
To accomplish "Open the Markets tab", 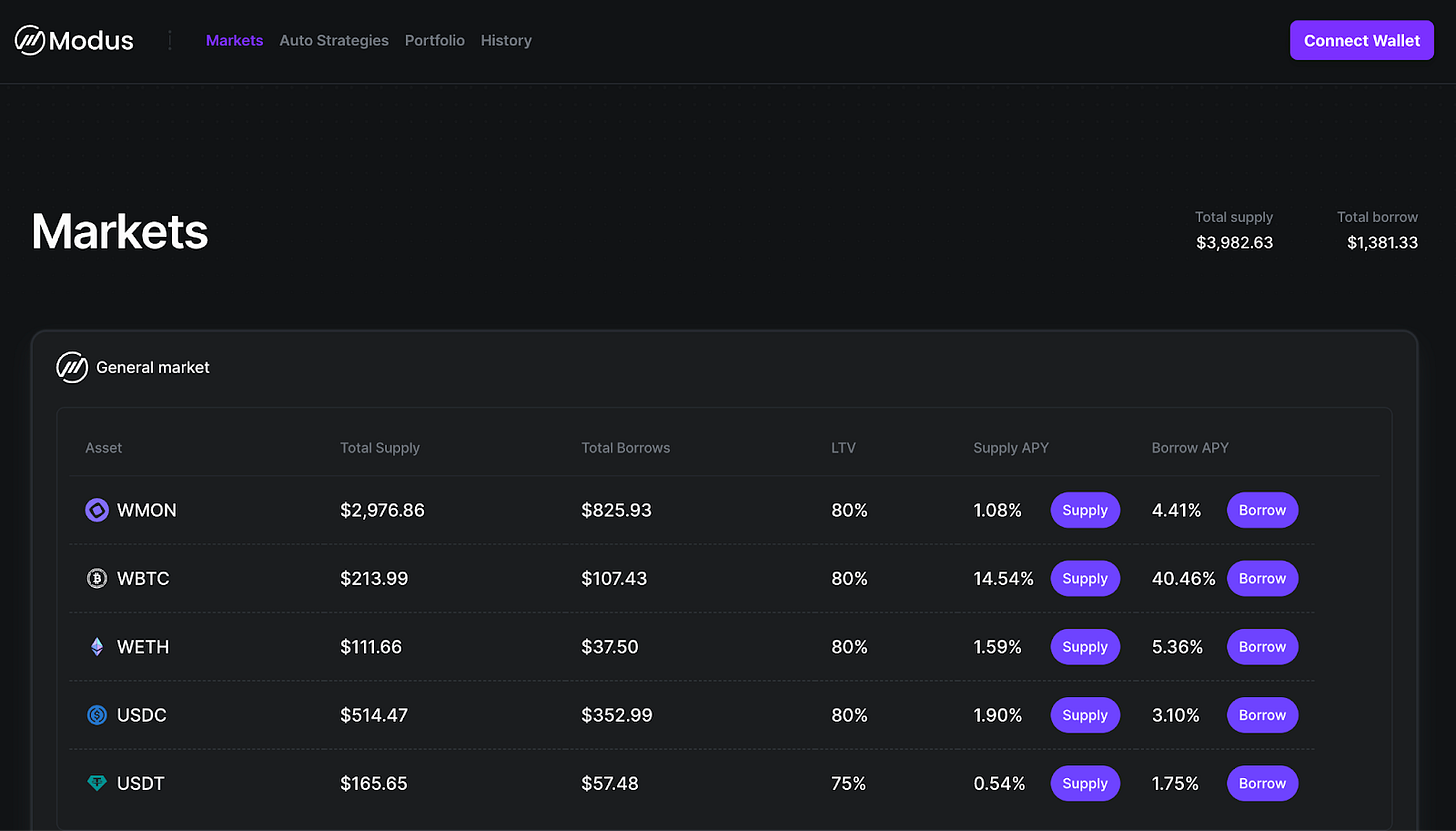I will point(234,41).
